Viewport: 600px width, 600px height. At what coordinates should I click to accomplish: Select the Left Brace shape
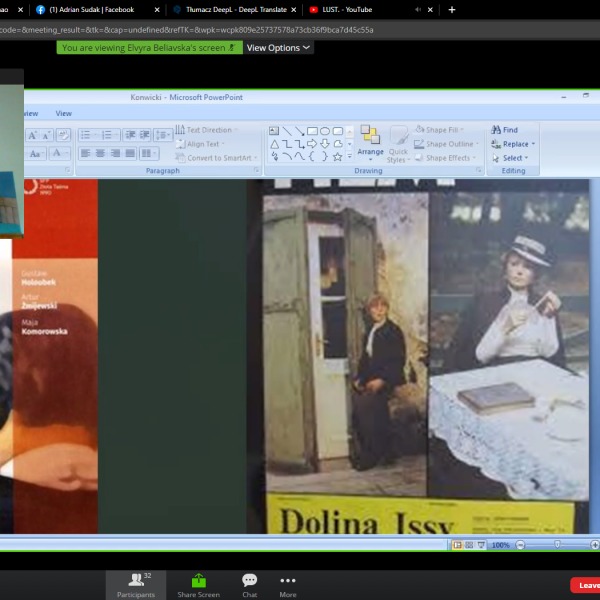pyautogui.click(x=312, y=157)
